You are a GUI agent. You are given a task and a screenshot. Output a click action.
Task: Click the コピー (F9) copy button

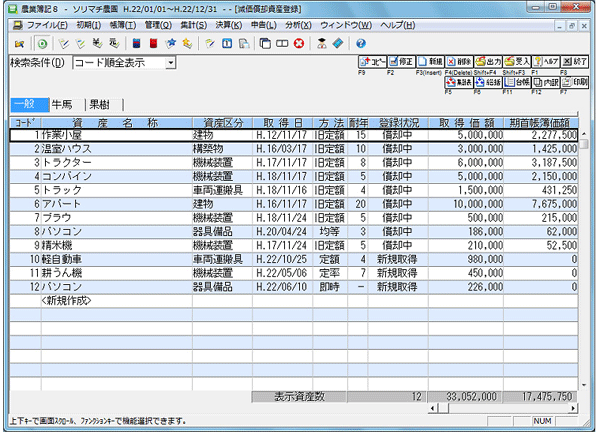pyautogui.click(x=370, y=62)
